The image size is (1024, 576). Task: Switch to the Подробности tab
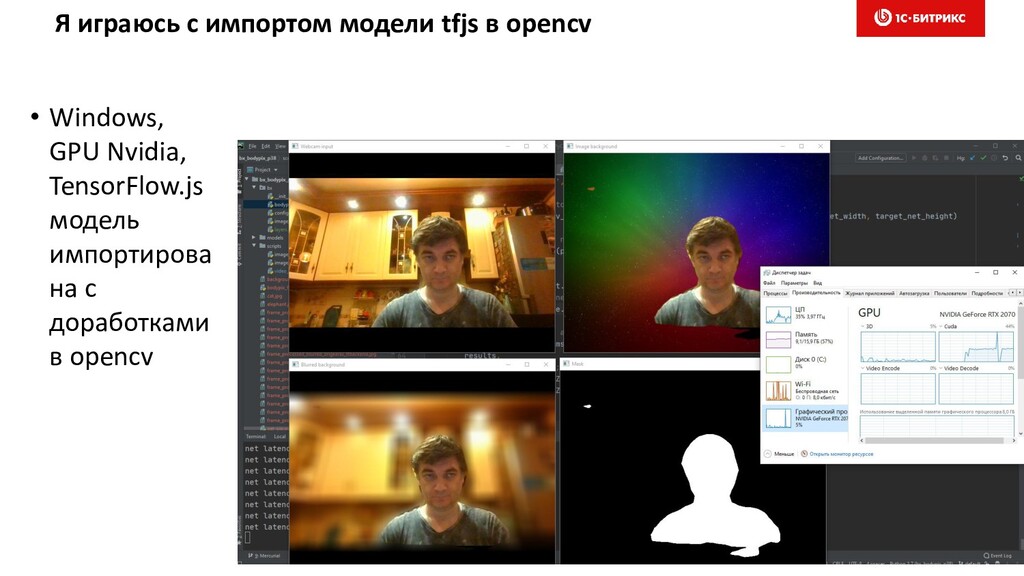tap(987, 293)
